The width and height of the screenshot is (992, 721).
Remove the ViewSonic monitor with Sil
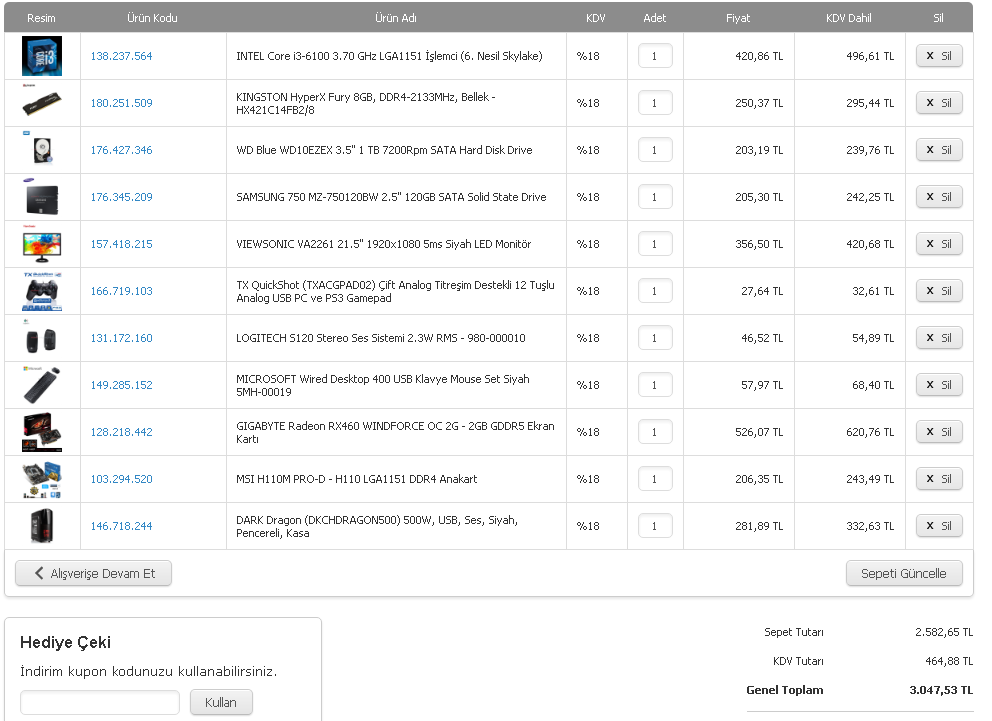coord(939,243)
